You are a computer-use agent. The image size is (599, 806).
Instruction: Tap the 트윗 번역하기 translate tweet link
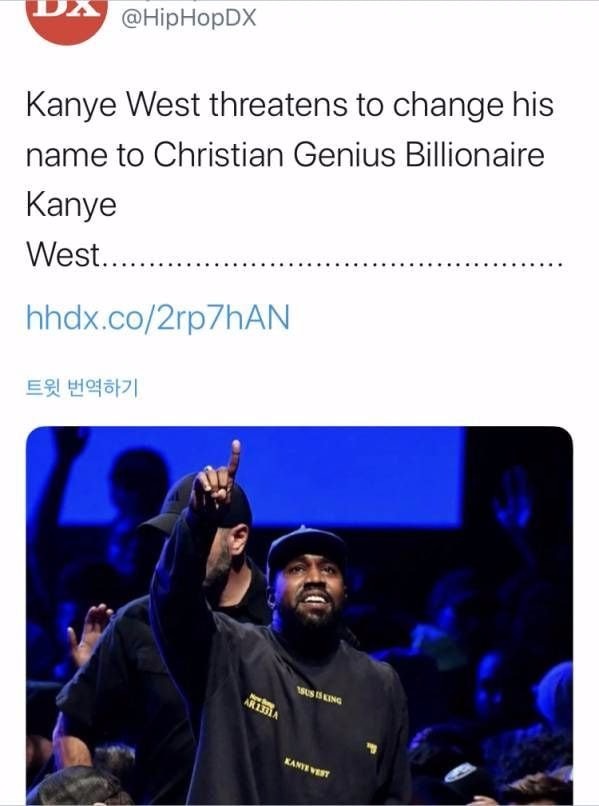82,388
